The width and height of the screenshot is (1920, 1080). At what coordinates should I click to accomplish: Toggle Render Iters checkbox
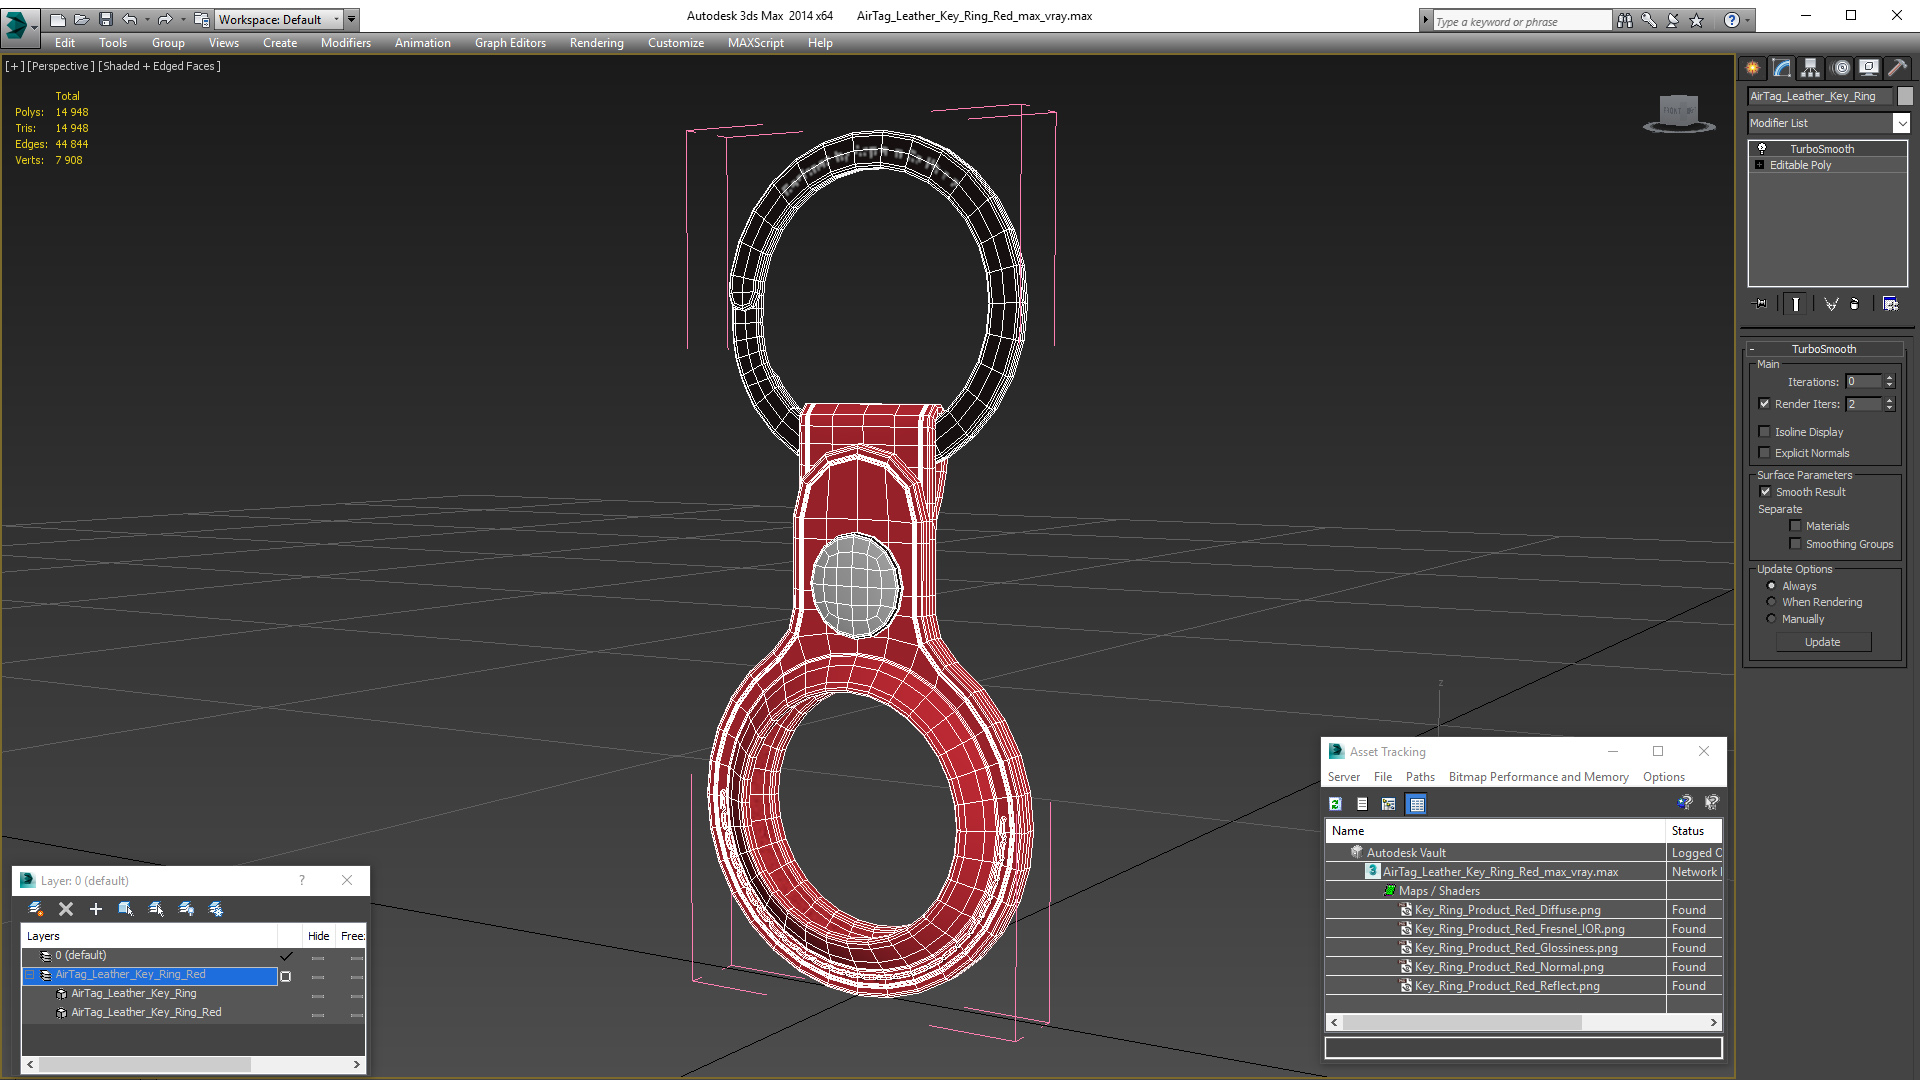click(1765, 404)
